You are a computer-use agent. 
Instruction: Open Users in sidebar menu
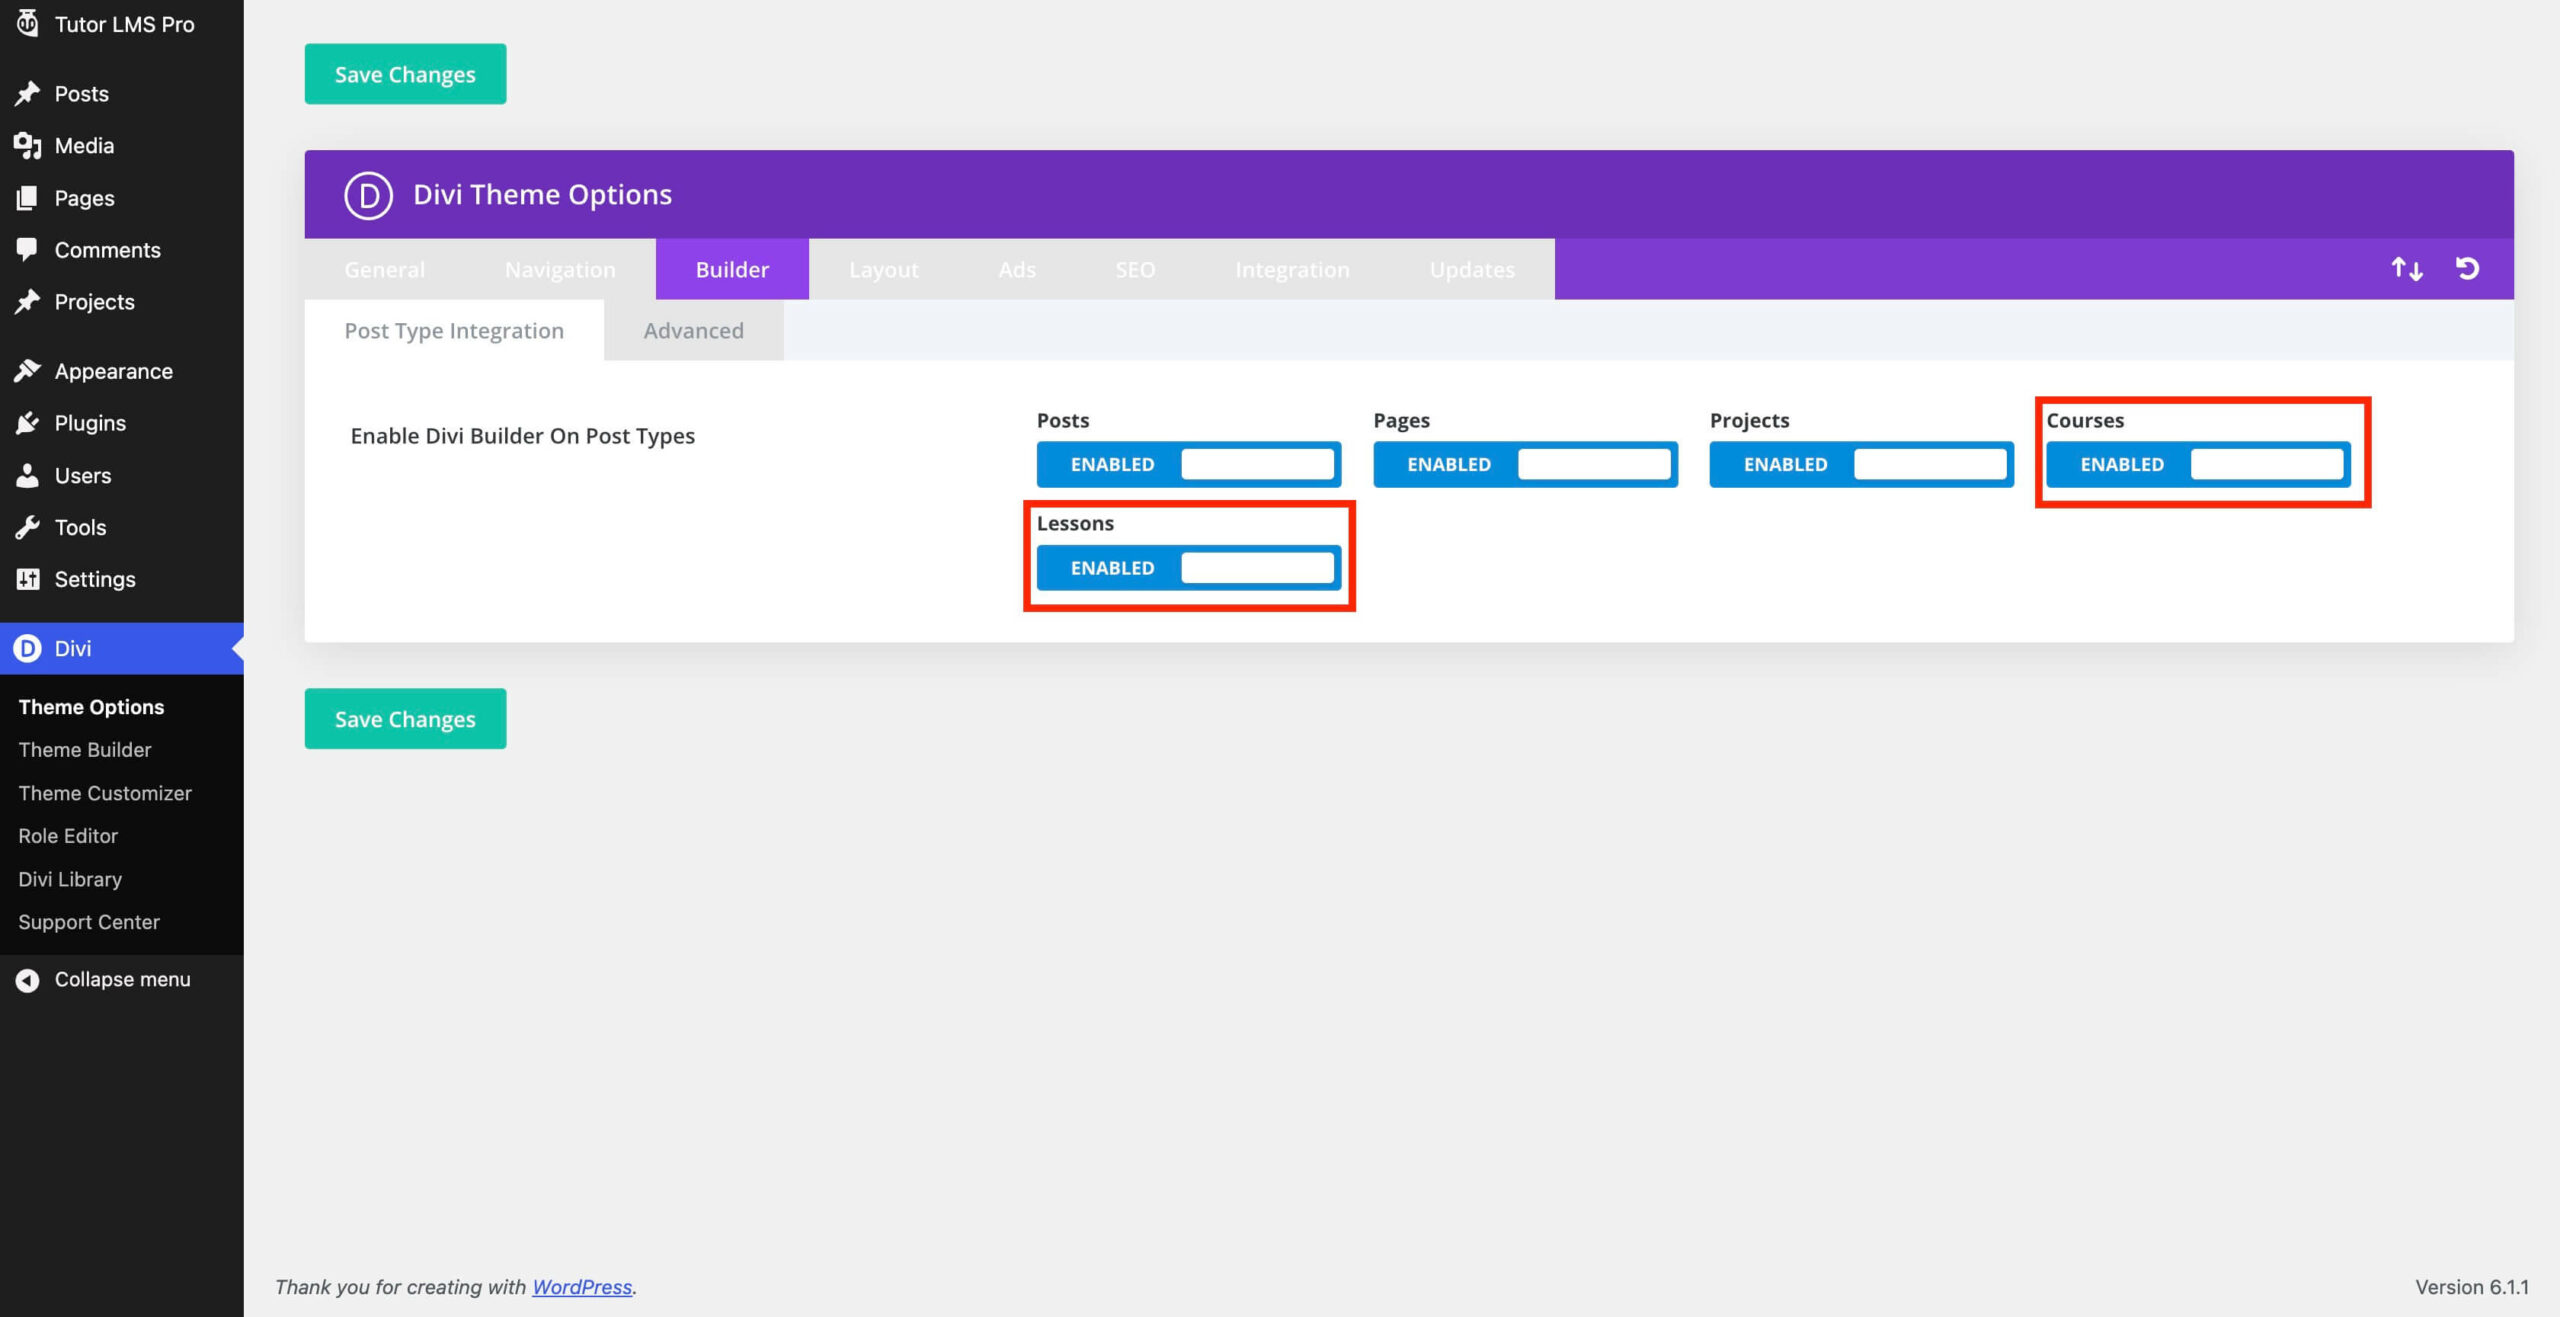[122, 476]
